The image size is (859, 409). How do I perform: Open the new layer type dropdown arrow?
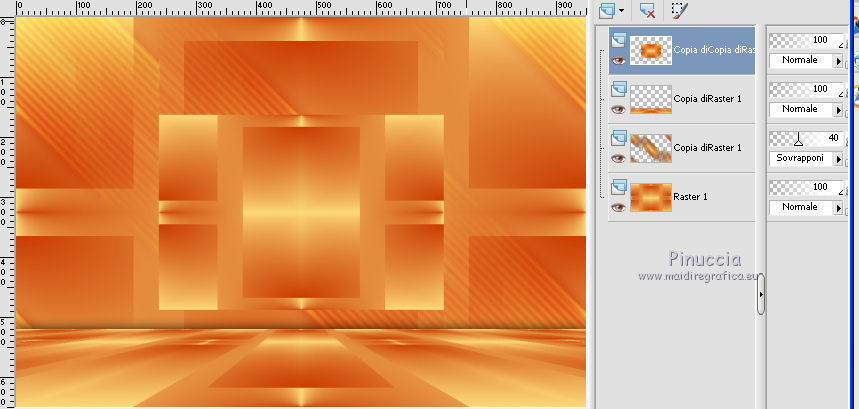pyautogui.click(x=621, y=10)
